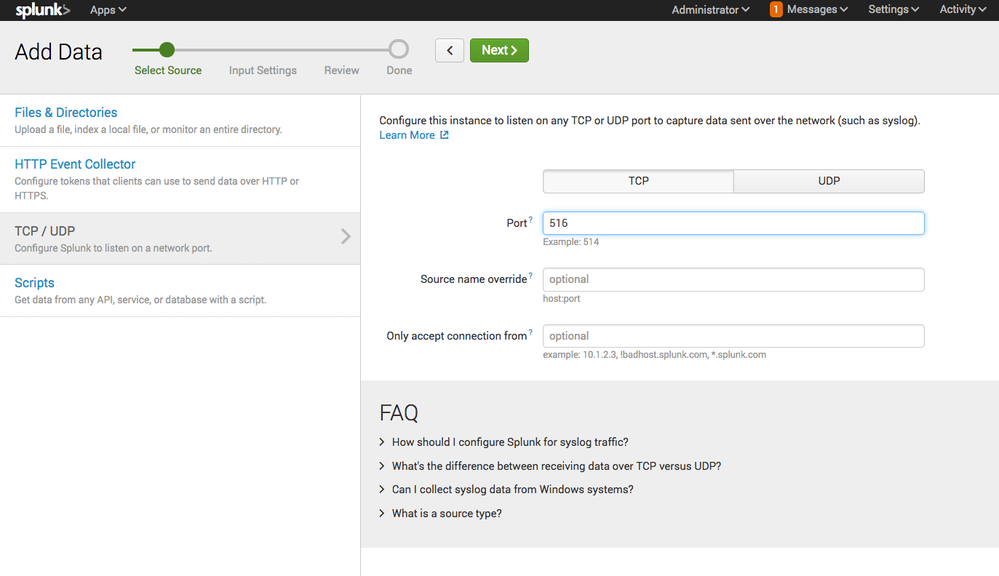This screenshot has width=999, height=576.
Task: Click the chevron on the TCP / UDP entry
Action: click(348, 237)
